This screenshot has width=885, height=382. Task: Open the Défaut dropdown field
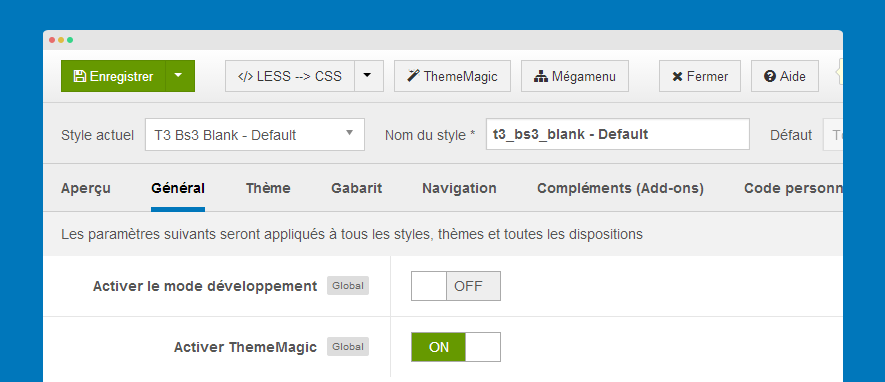tap(833, 135)
